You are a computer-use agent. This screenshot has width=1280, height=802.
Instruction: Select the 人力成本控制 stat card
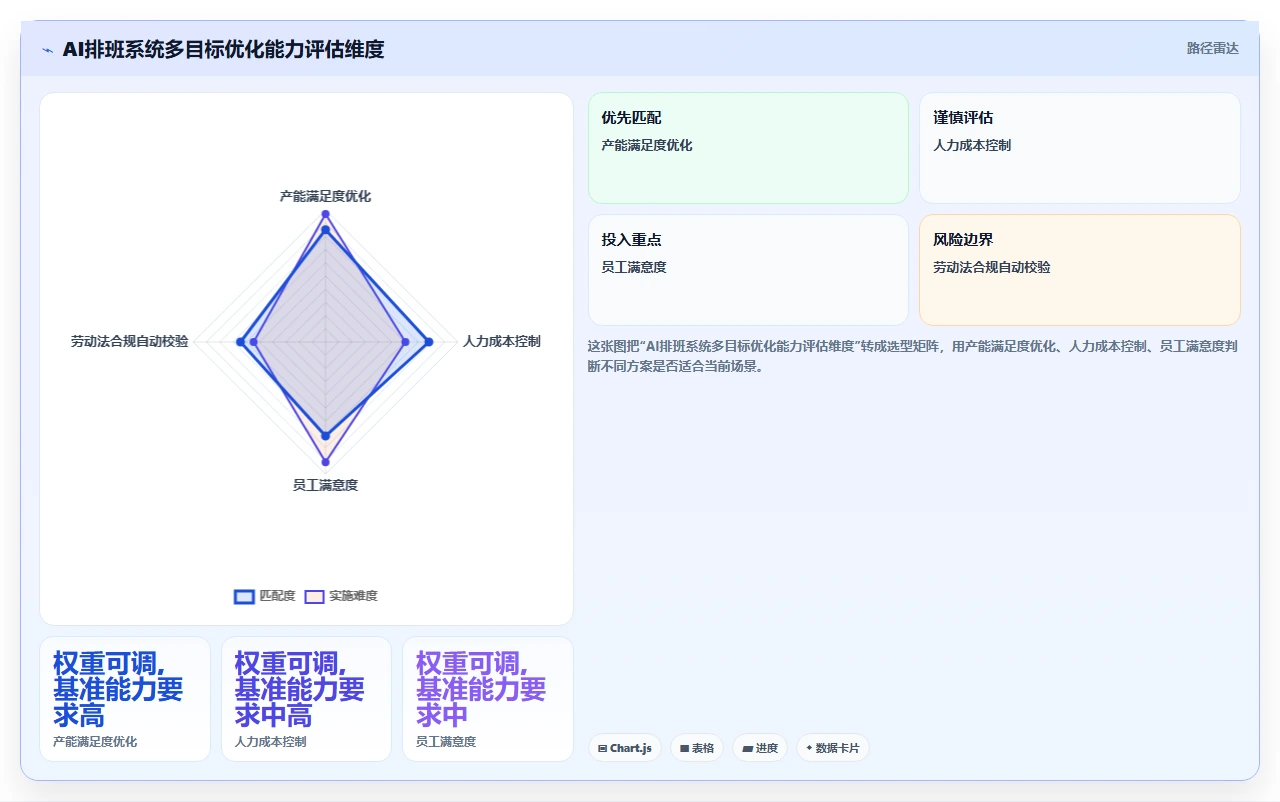coord(306,699)
